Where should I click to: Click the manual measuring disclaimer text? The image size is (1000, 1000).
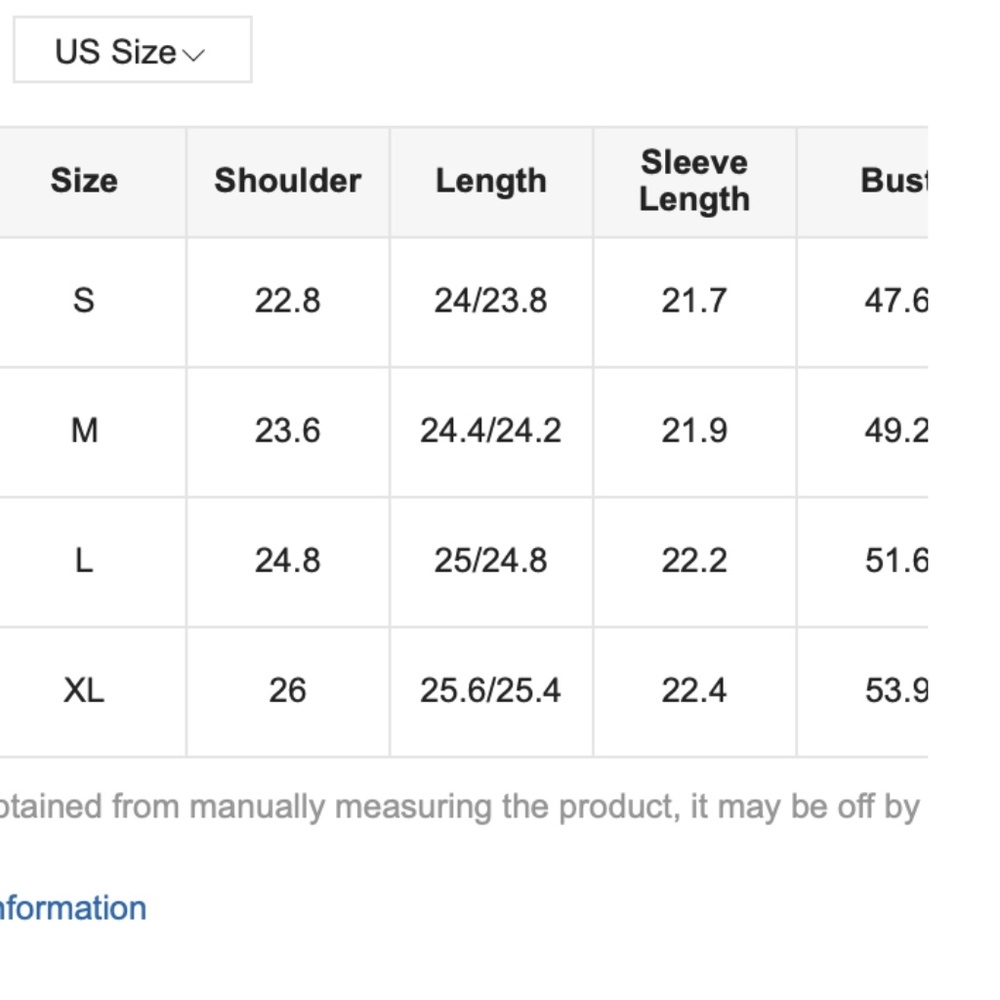(x=459, y=807)
